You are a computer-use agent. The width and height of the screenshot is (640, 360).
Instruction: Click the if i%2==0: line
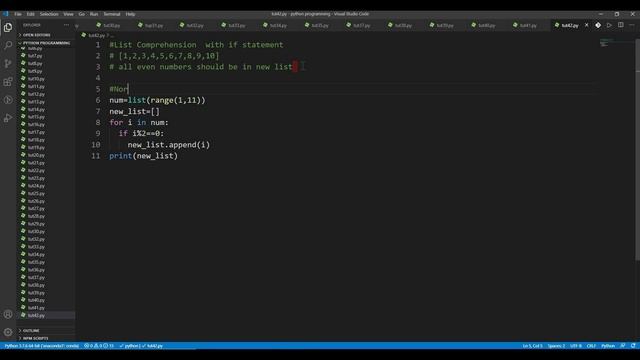(x=141, y=133)
